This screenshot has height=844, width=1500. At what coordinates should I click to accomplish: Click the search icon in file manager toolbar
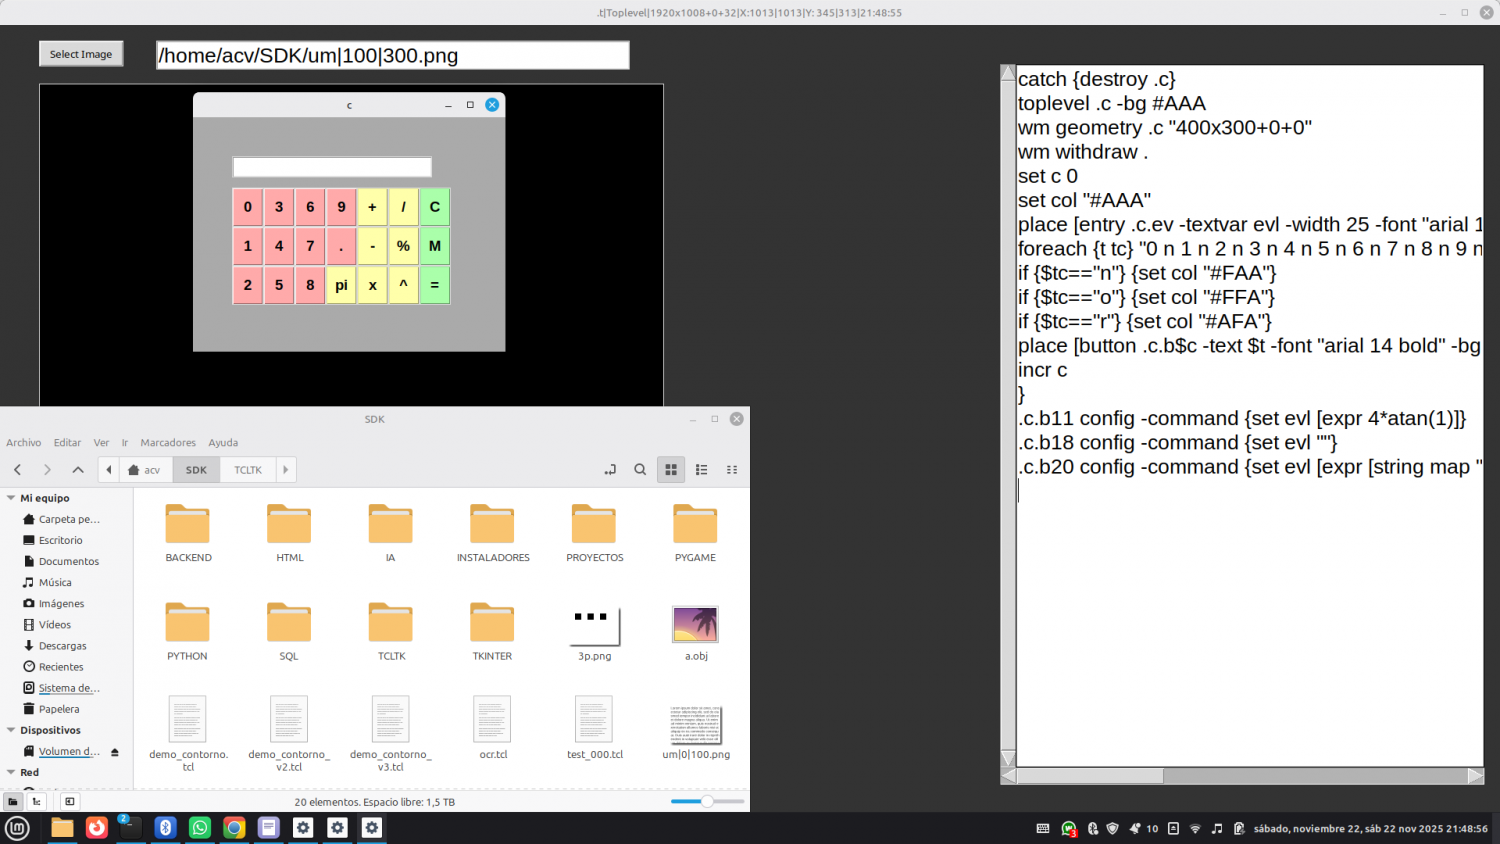(x=640, y=470)
